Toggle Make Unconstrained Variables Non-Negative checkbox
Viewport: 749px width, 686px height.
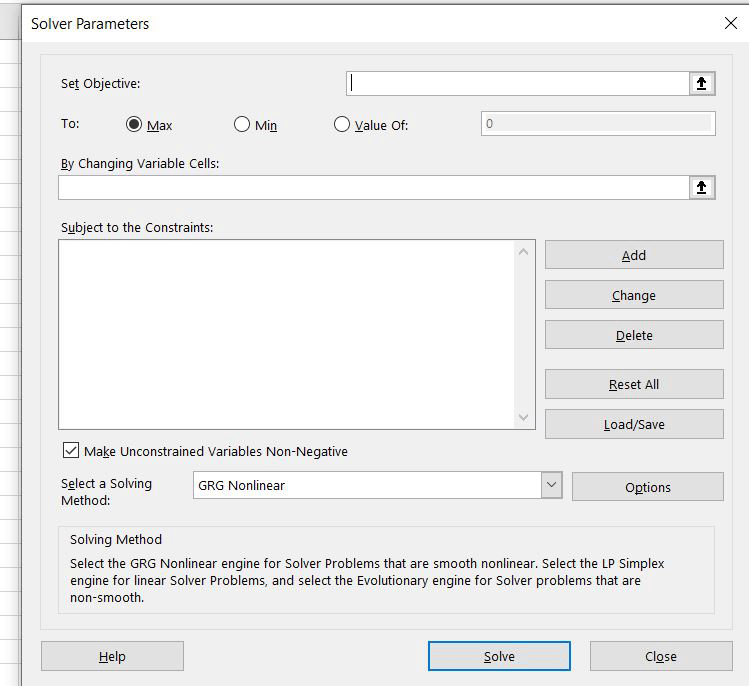[x=71, y=450]
